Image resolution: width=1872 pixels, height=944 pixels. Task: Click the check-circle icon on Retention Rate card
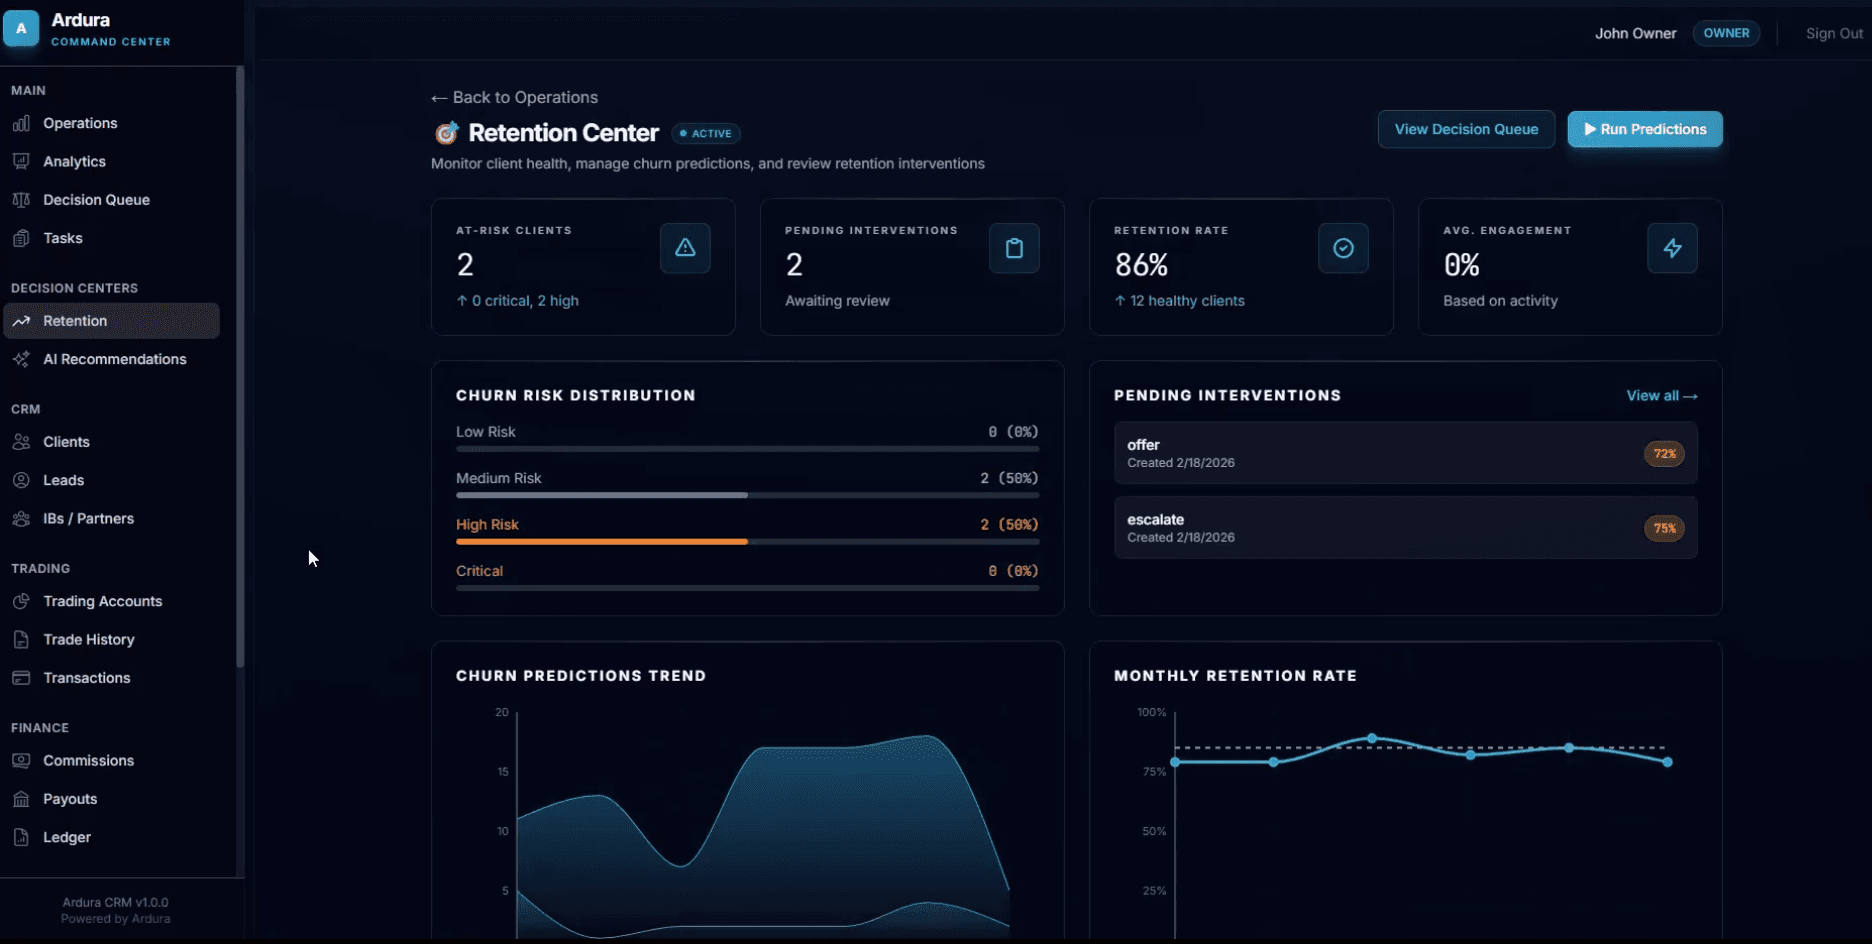coord(1343,248)
